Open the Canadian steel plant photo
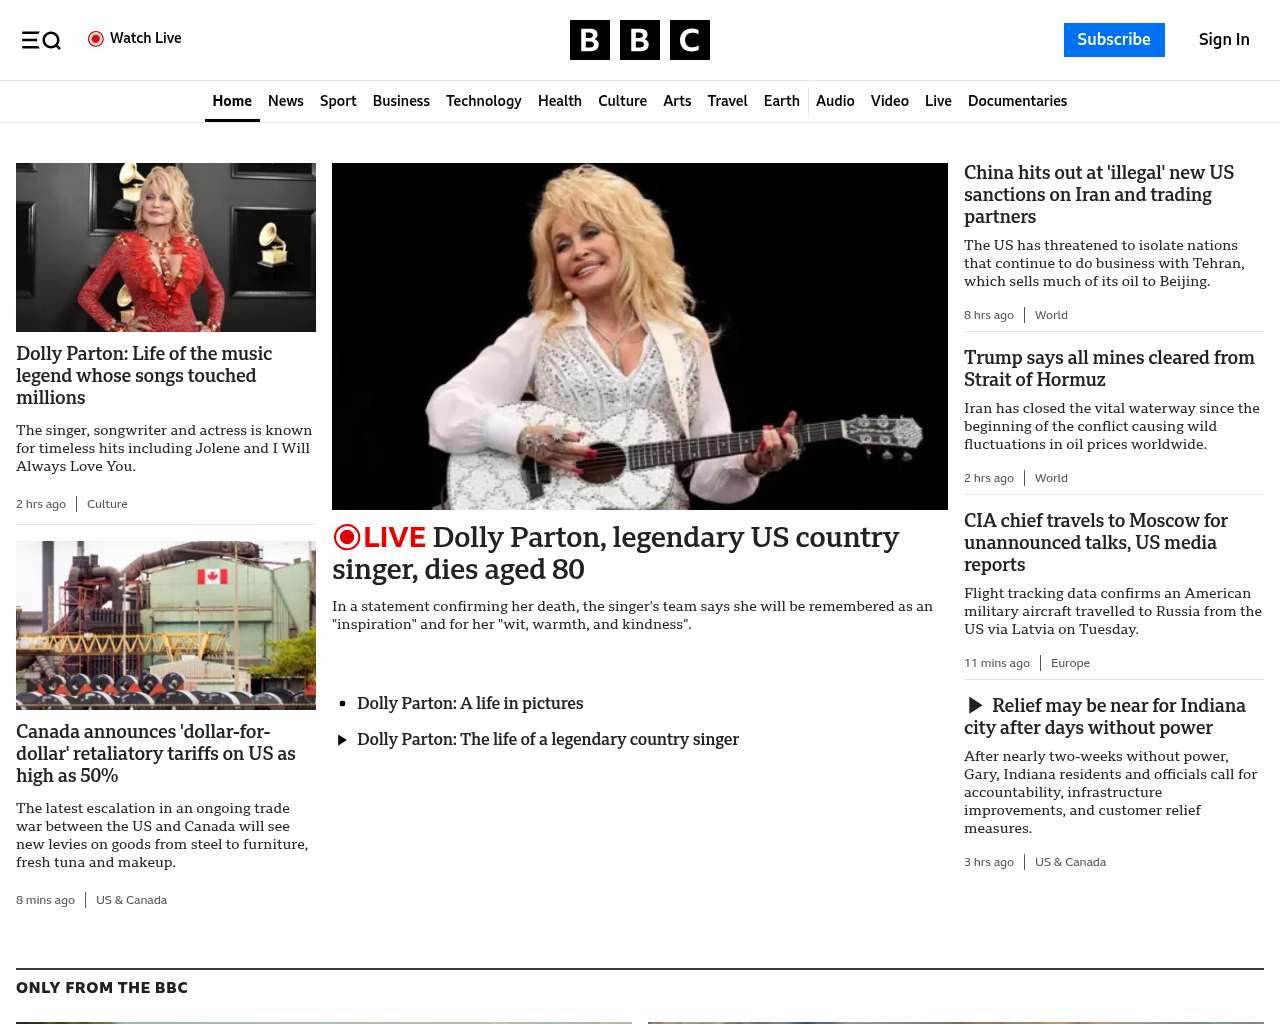 [x=166, y=625]
